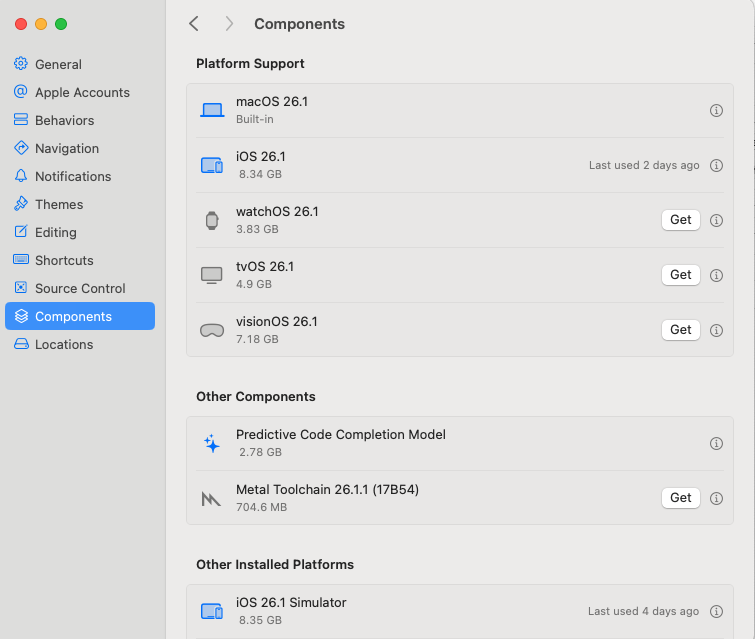Show info for iOS 26.1 platform
This screenshot has width=755, height=639.
click(x=716, y=165)
